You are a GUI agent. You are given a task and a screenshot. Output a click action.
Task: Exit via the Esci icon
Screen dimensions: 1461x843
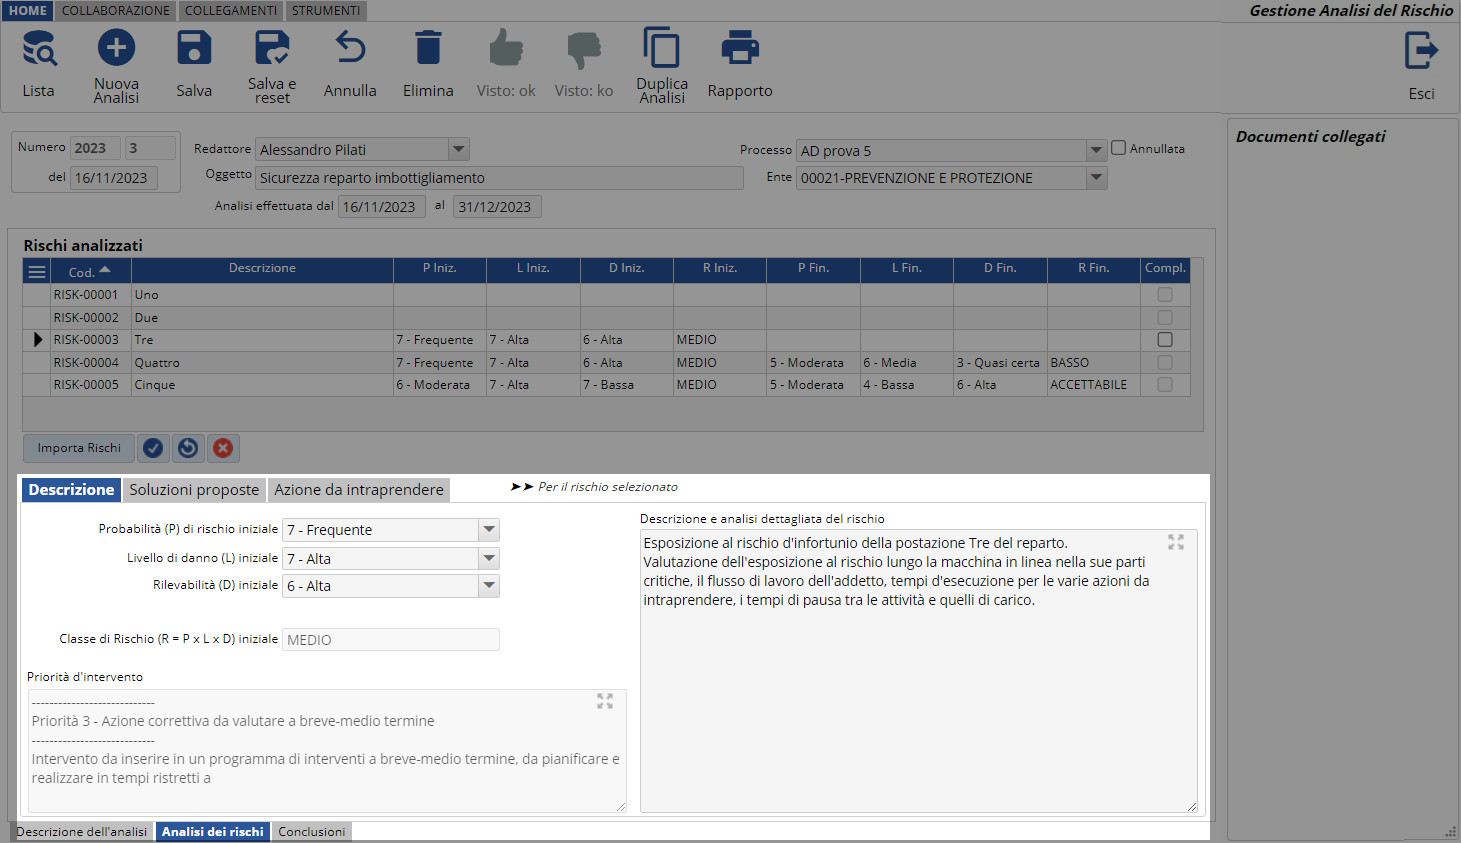pyautogui.click(x=1421, y=51)
